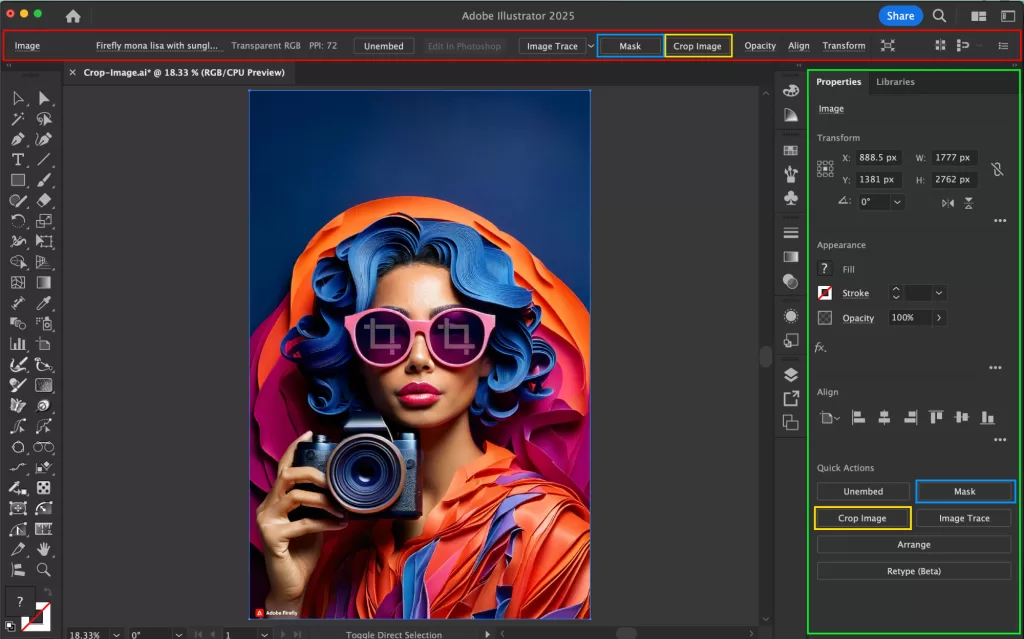Select the Type tool
Screen dimensions: 1024x639
tap(18, 159)
